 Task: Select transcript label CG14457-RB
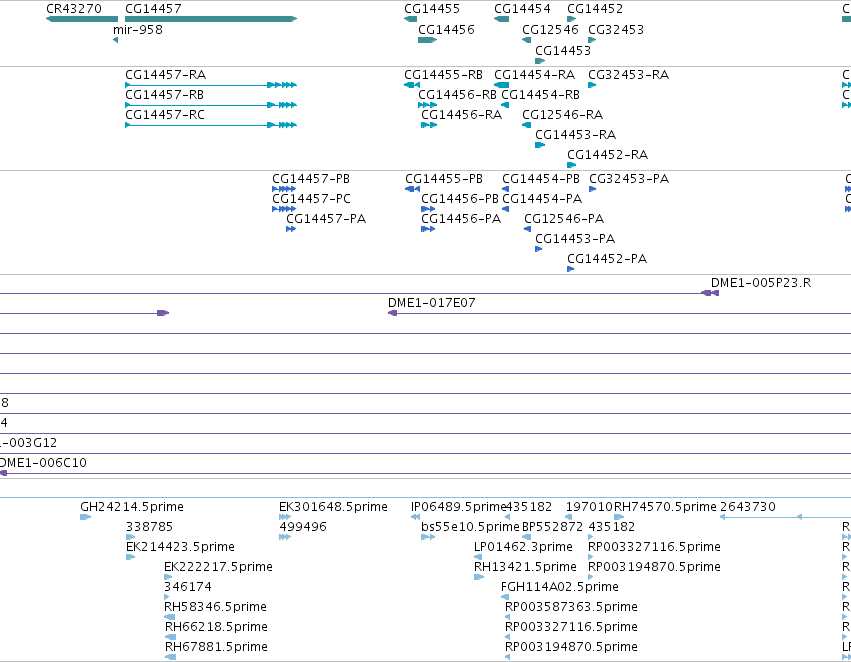(x=164, y=95)
